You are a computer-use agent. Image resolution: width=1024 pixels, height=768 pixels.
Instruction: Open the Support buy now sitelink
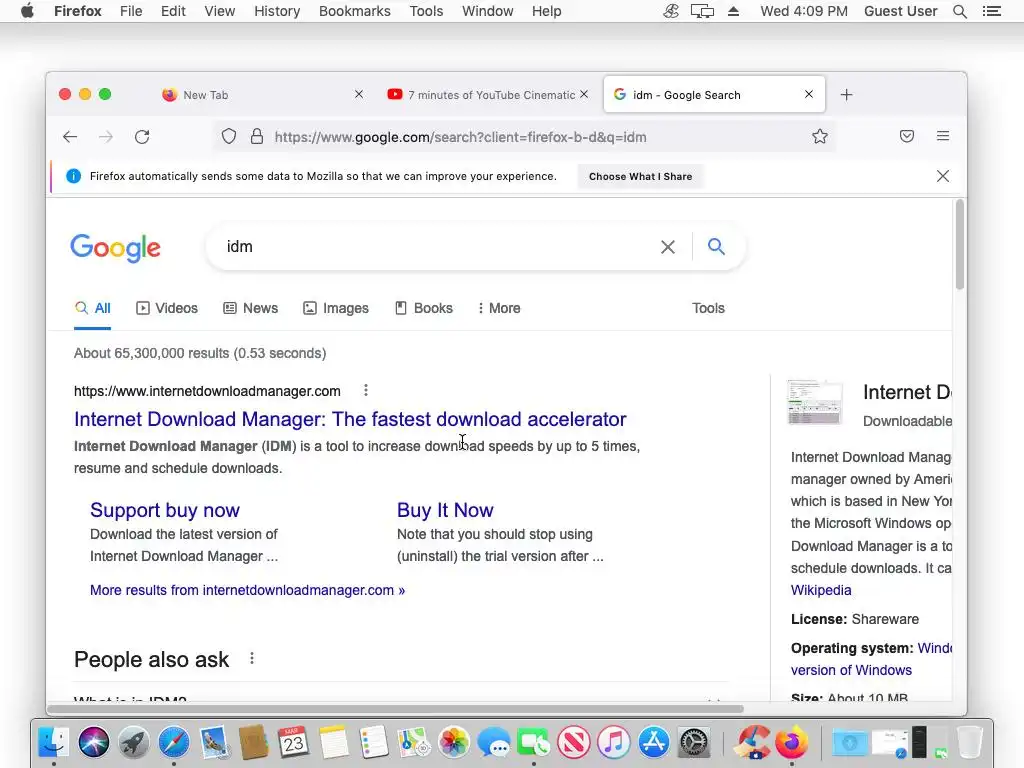(165, 510)
